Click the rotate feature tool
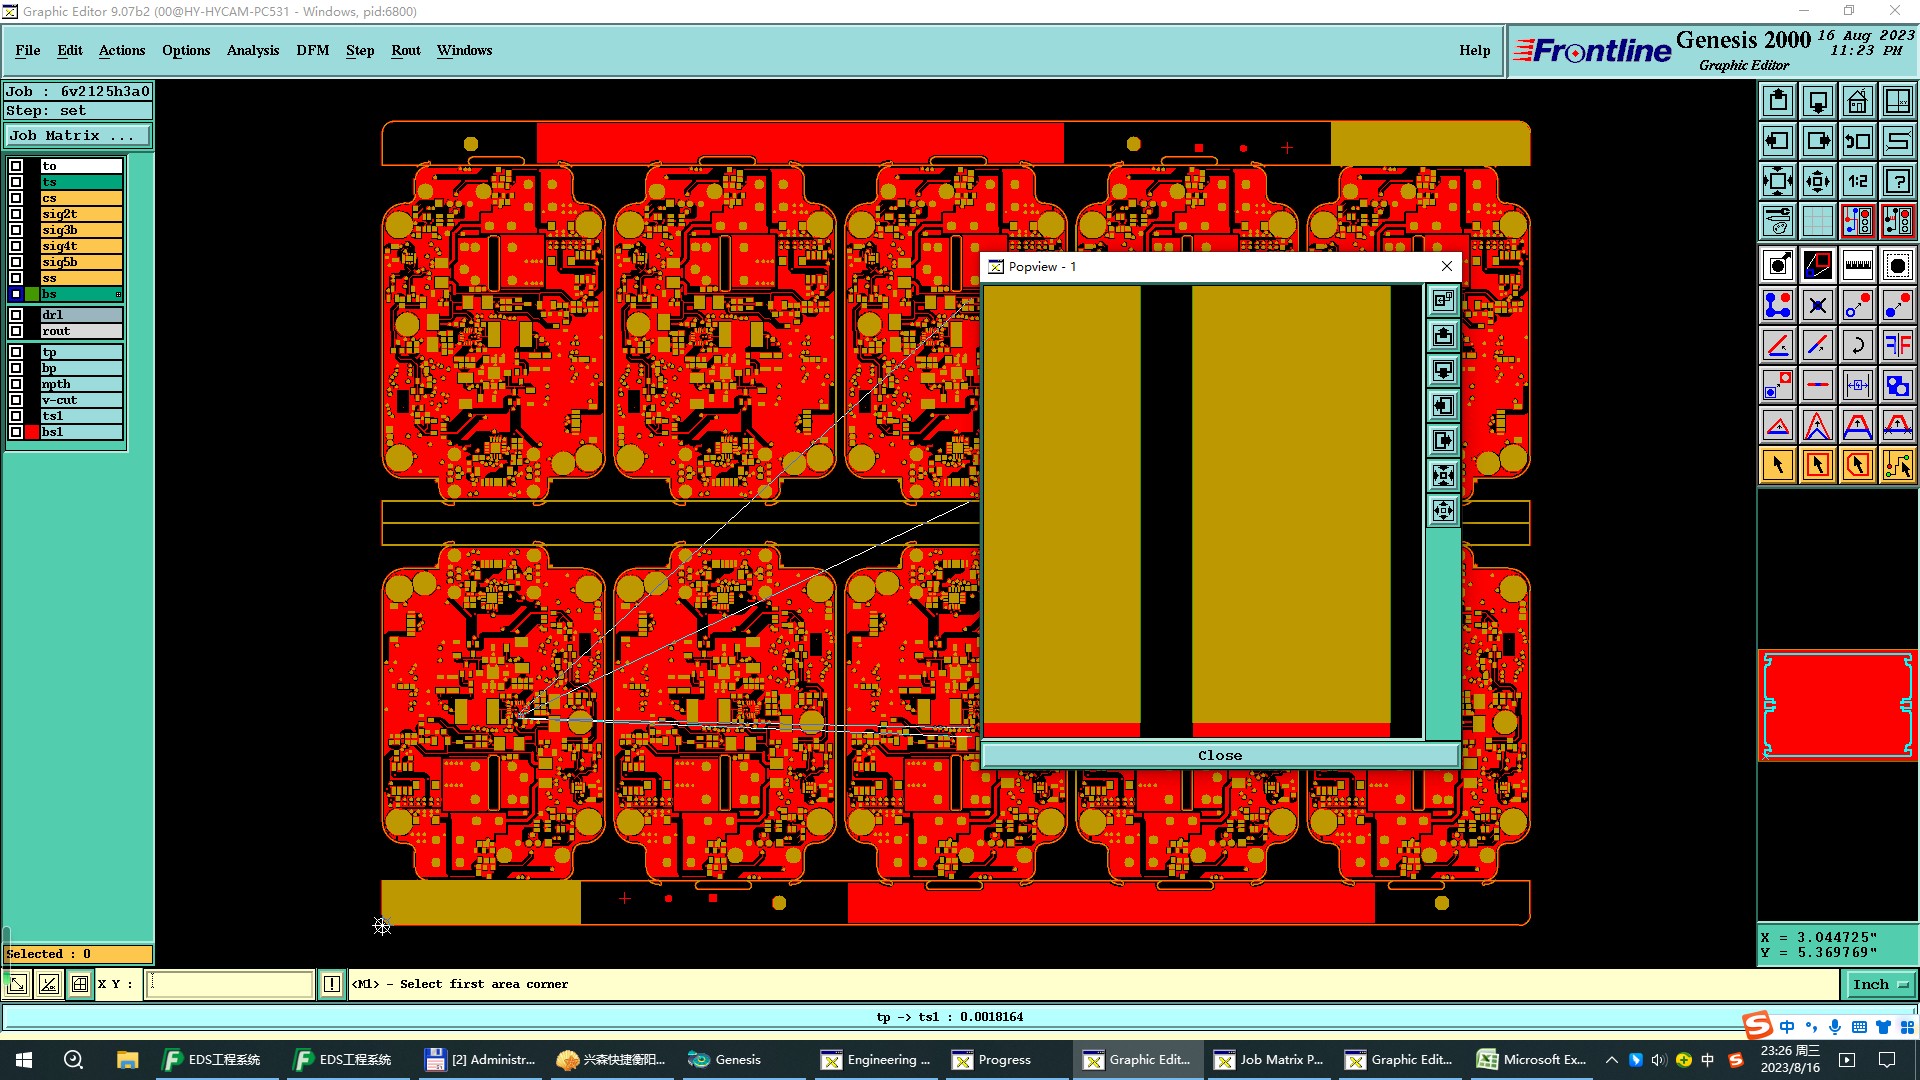Image resolution: width=1920 pixels, height=1080 pixels. [1857, 346]
